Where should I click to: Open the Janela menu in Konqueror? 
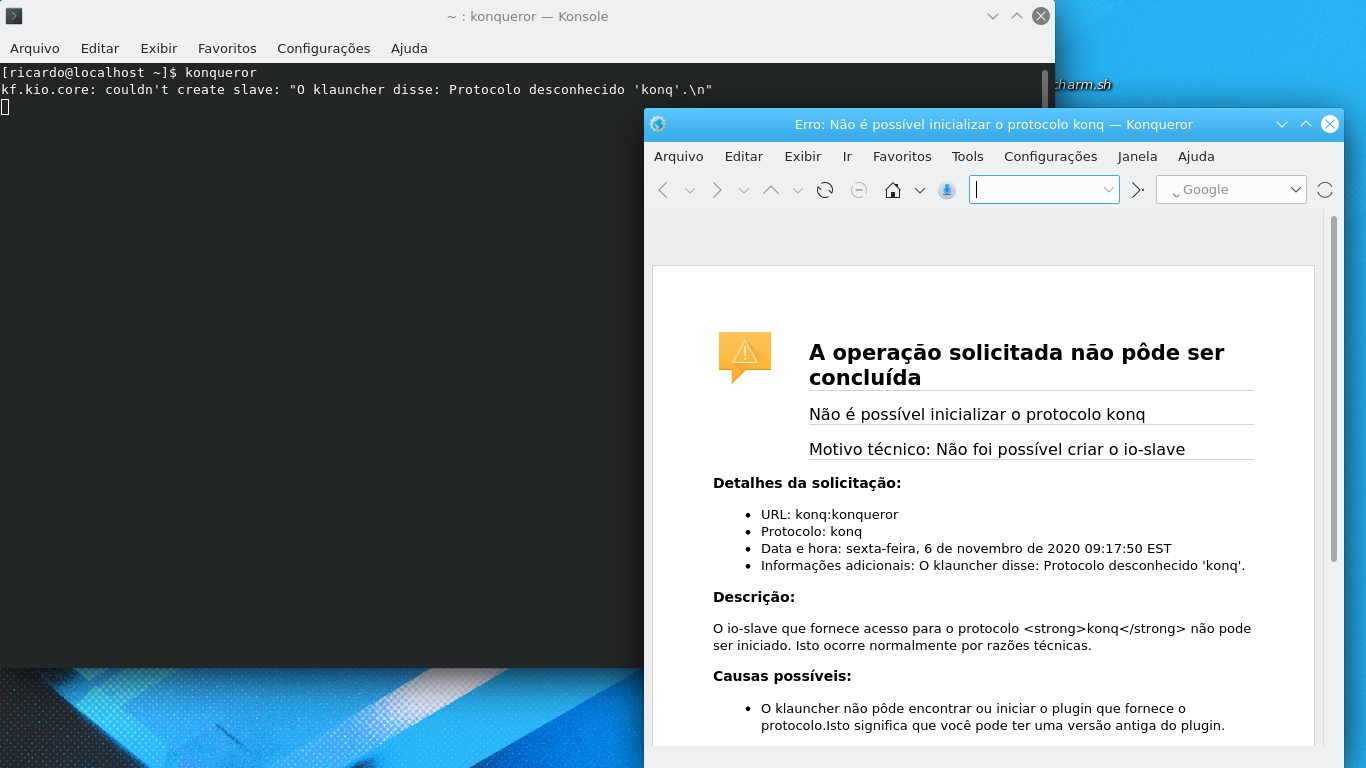pyautogui.click(x=1138, y=157)
